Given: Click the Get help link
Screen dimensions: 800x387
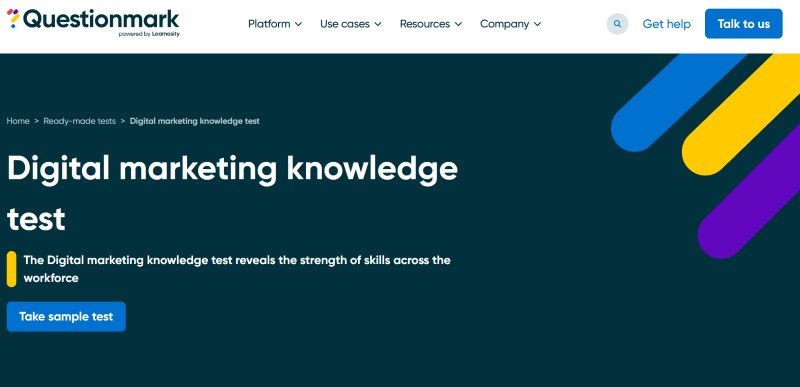Looking at the screenshot, I should click(x=666, y=24).
